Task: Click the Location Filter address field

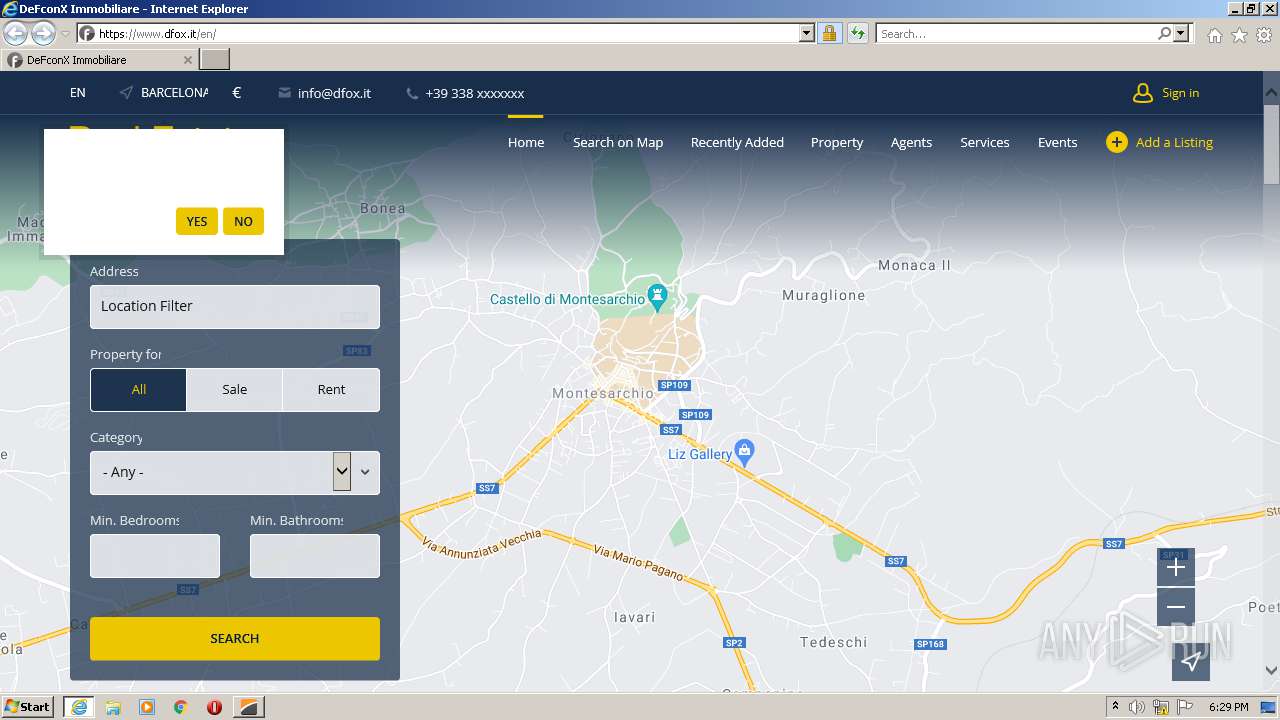Action: pos(235,306)
